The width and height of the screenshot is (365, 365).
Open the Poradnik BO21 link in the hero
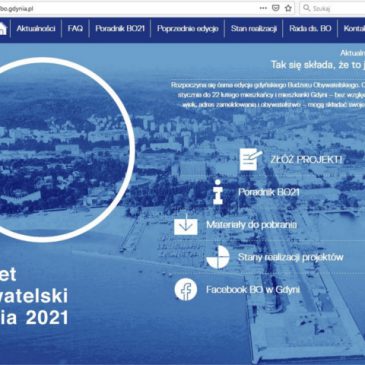point(269,192)
